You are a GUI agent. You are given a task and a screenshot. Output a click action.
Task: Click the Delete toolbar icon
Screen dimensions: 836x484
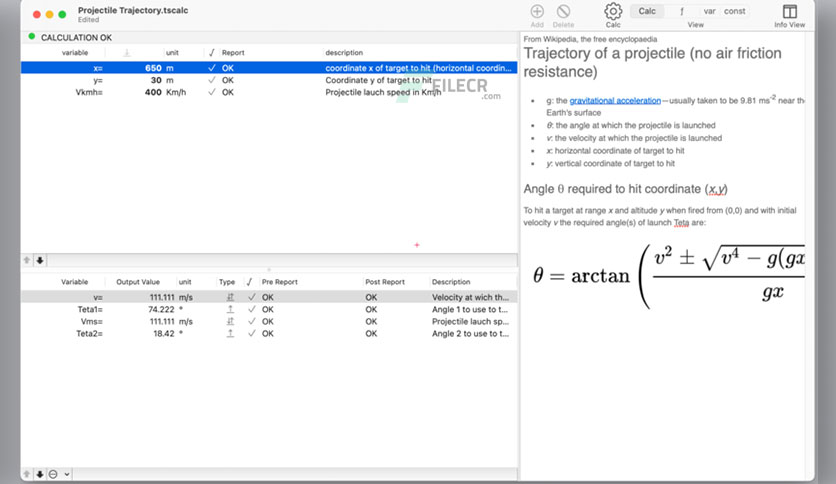click(563, 11)
